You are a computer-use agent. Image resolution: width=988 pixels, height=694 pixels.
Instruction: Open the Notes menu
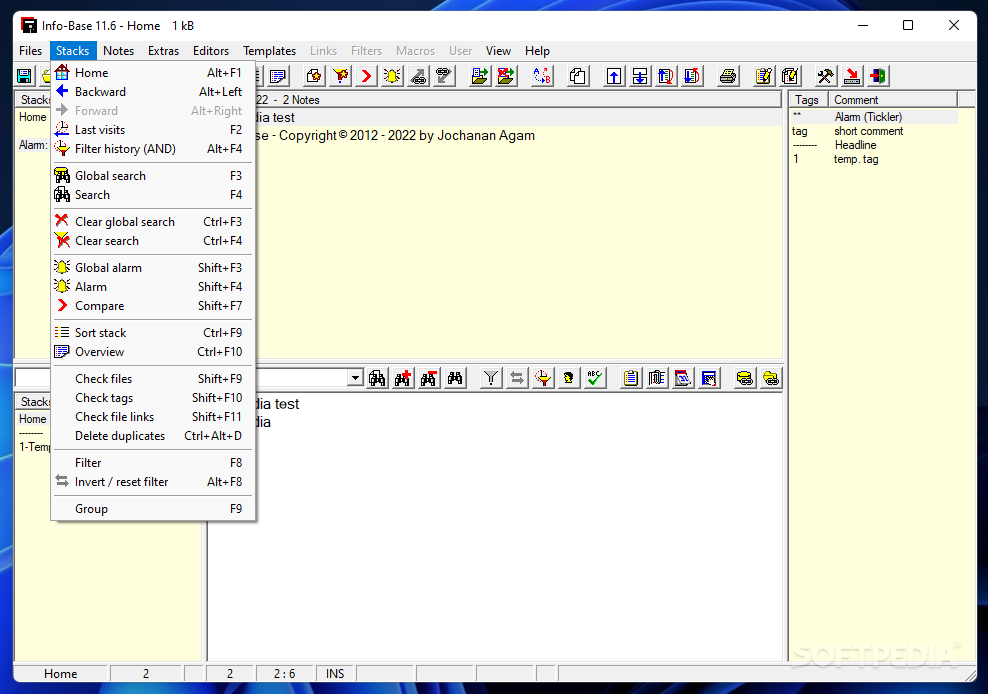pyautogui.click(x=118, y=51)
